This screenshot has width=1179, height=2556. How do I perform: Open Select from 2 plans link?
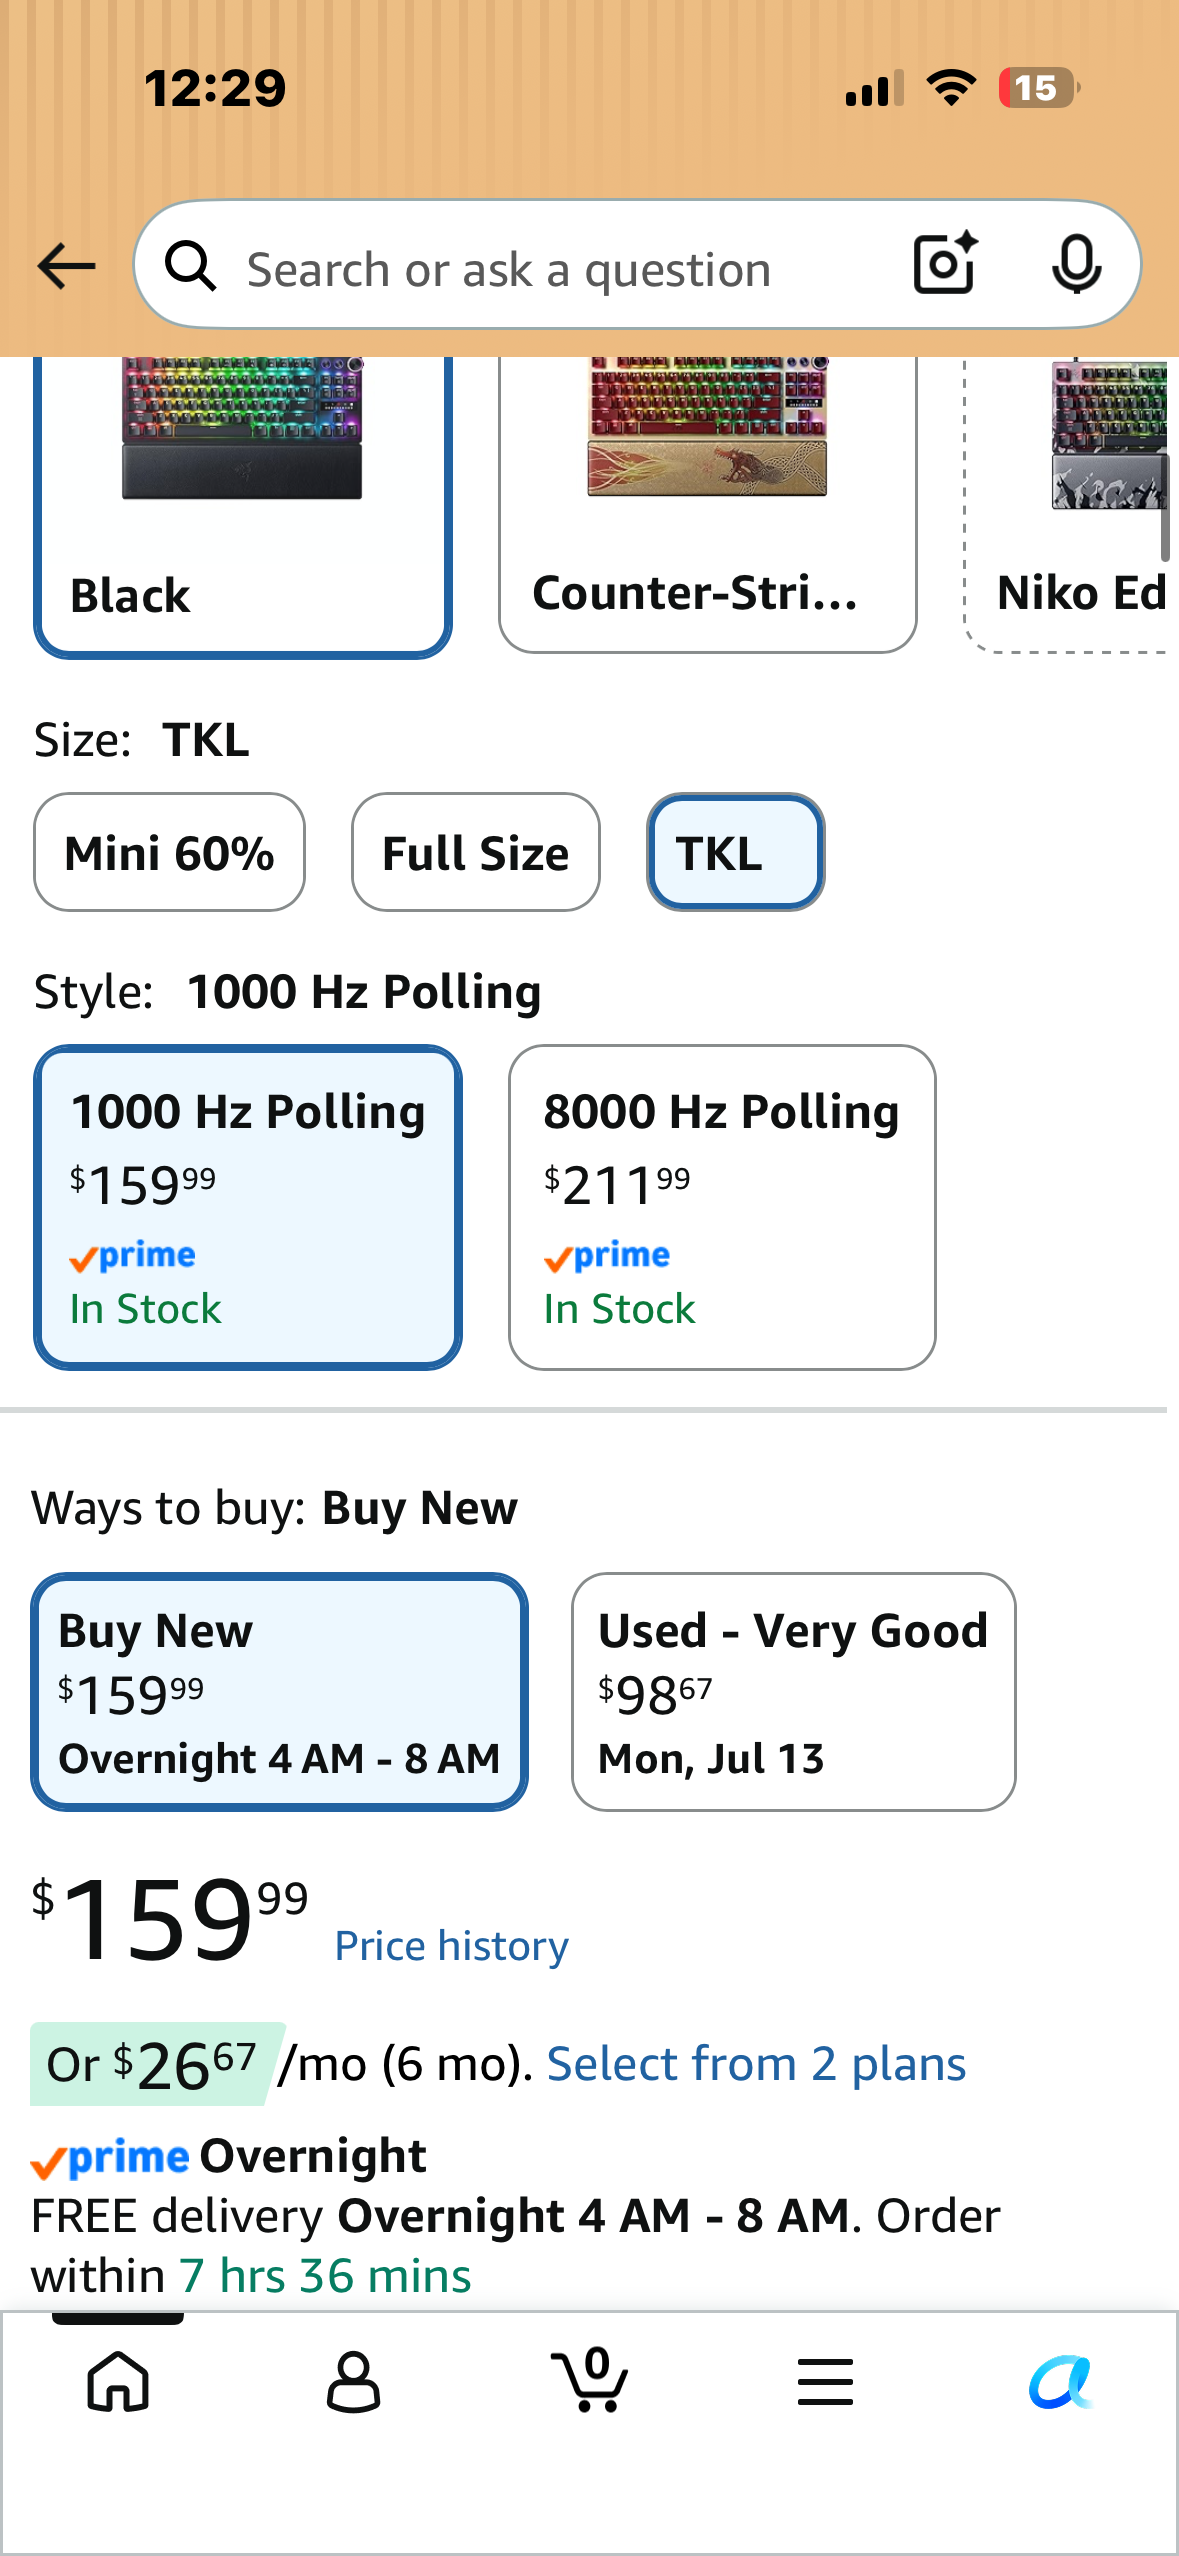click(x=757, y=2064)
